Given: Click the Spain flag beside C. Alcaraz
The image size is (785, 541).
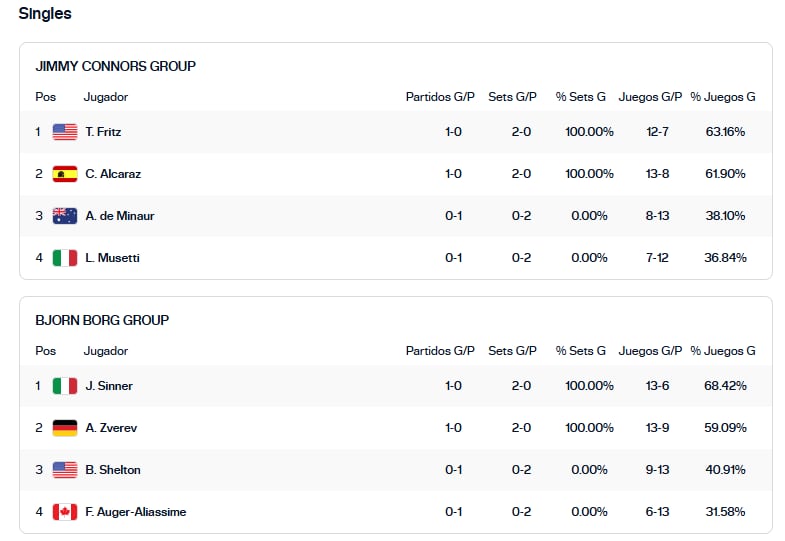Looking at the screenshot, I should pyautogui.click(x=65, y=174).
